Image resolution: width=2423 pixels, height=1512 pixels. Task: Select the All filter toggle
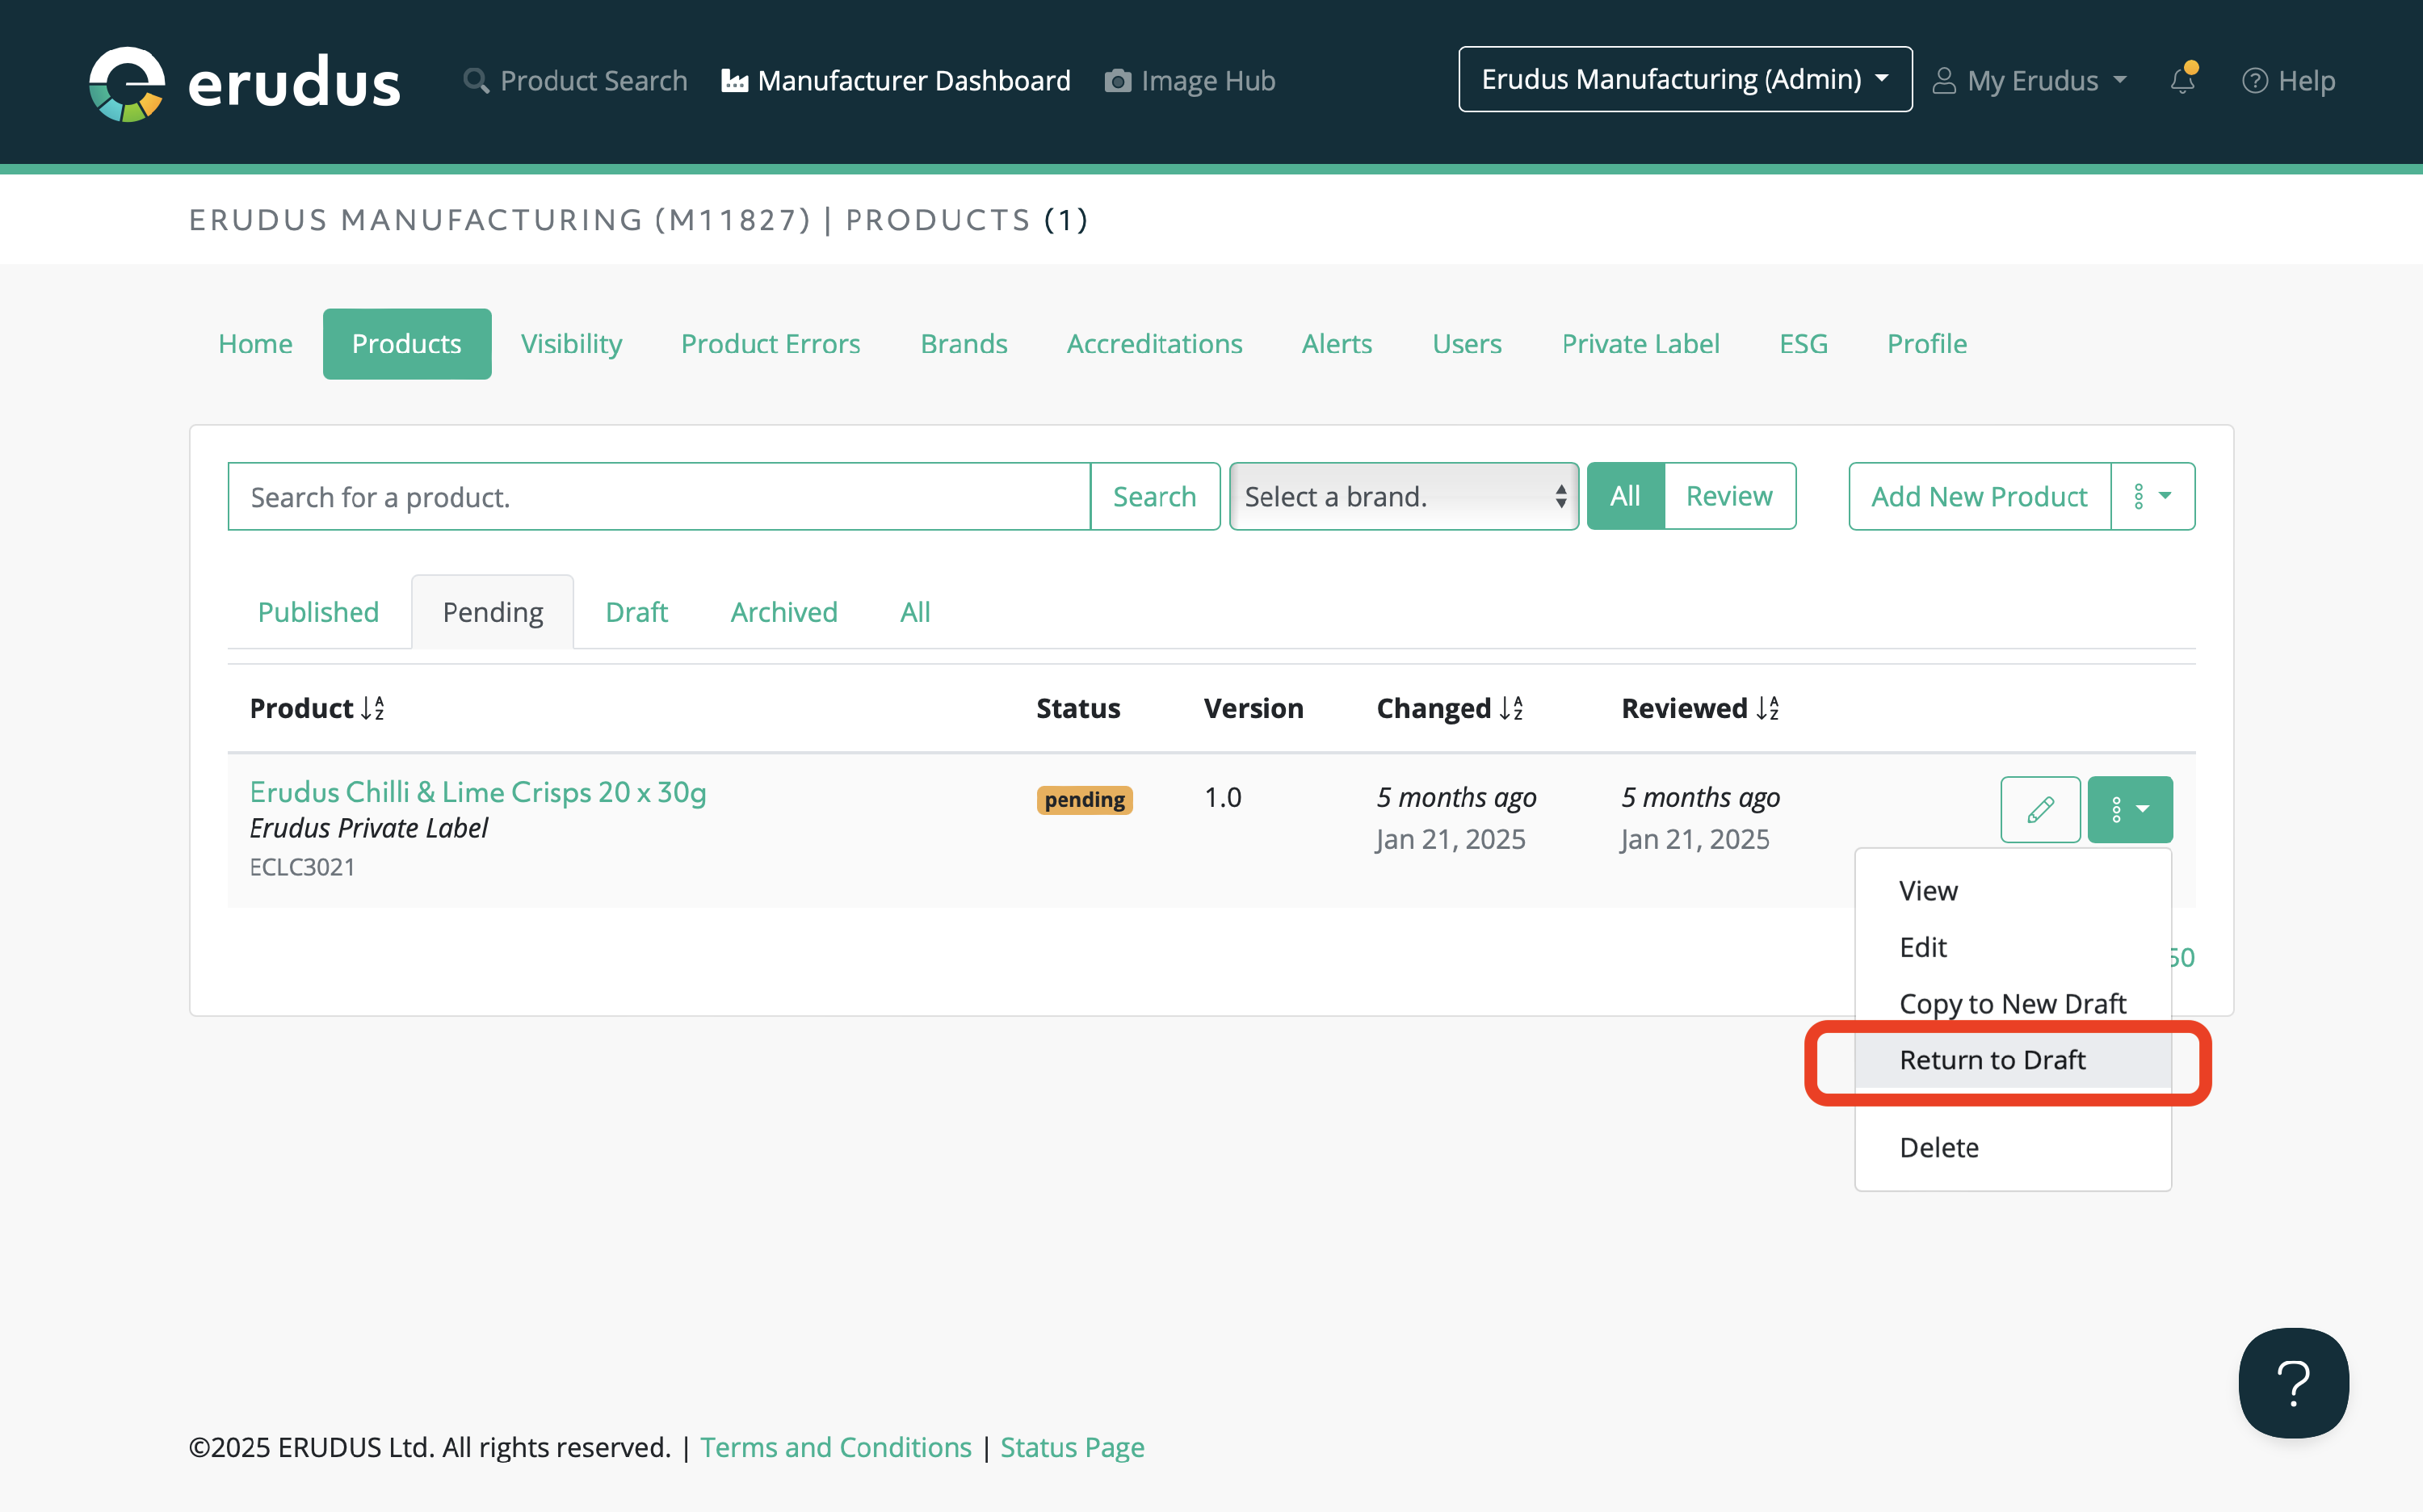coord(1625,496)
